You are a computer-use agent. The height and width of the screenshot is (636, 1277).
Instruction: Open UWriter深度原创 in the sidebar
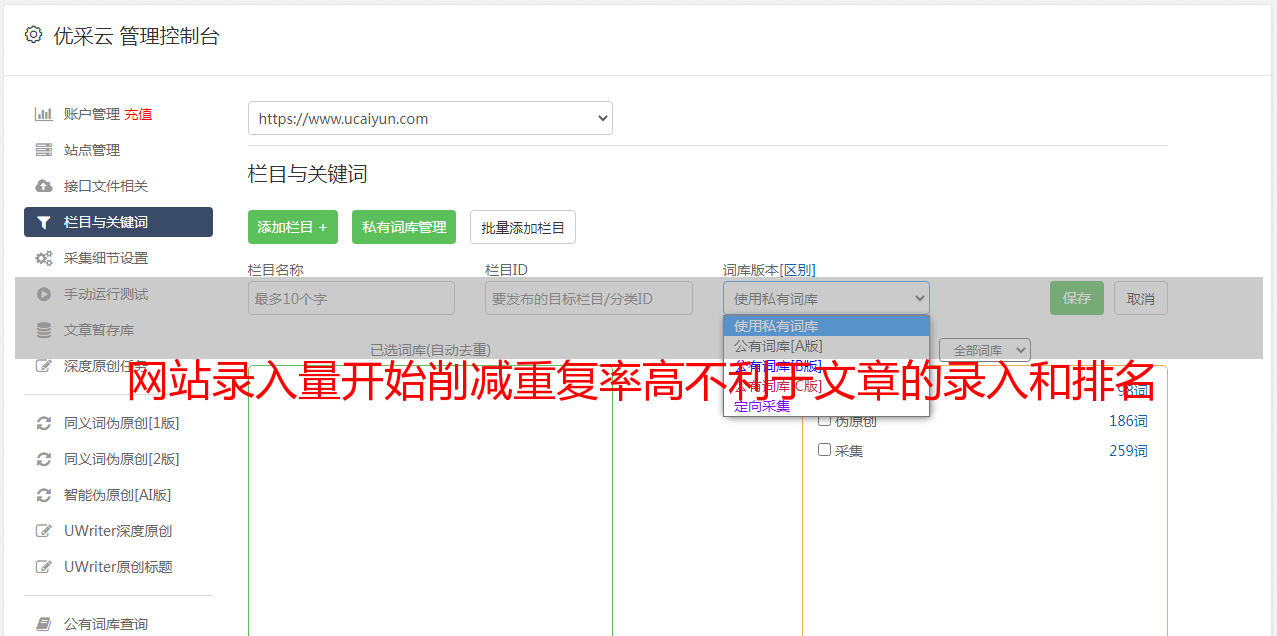[118, 531]
